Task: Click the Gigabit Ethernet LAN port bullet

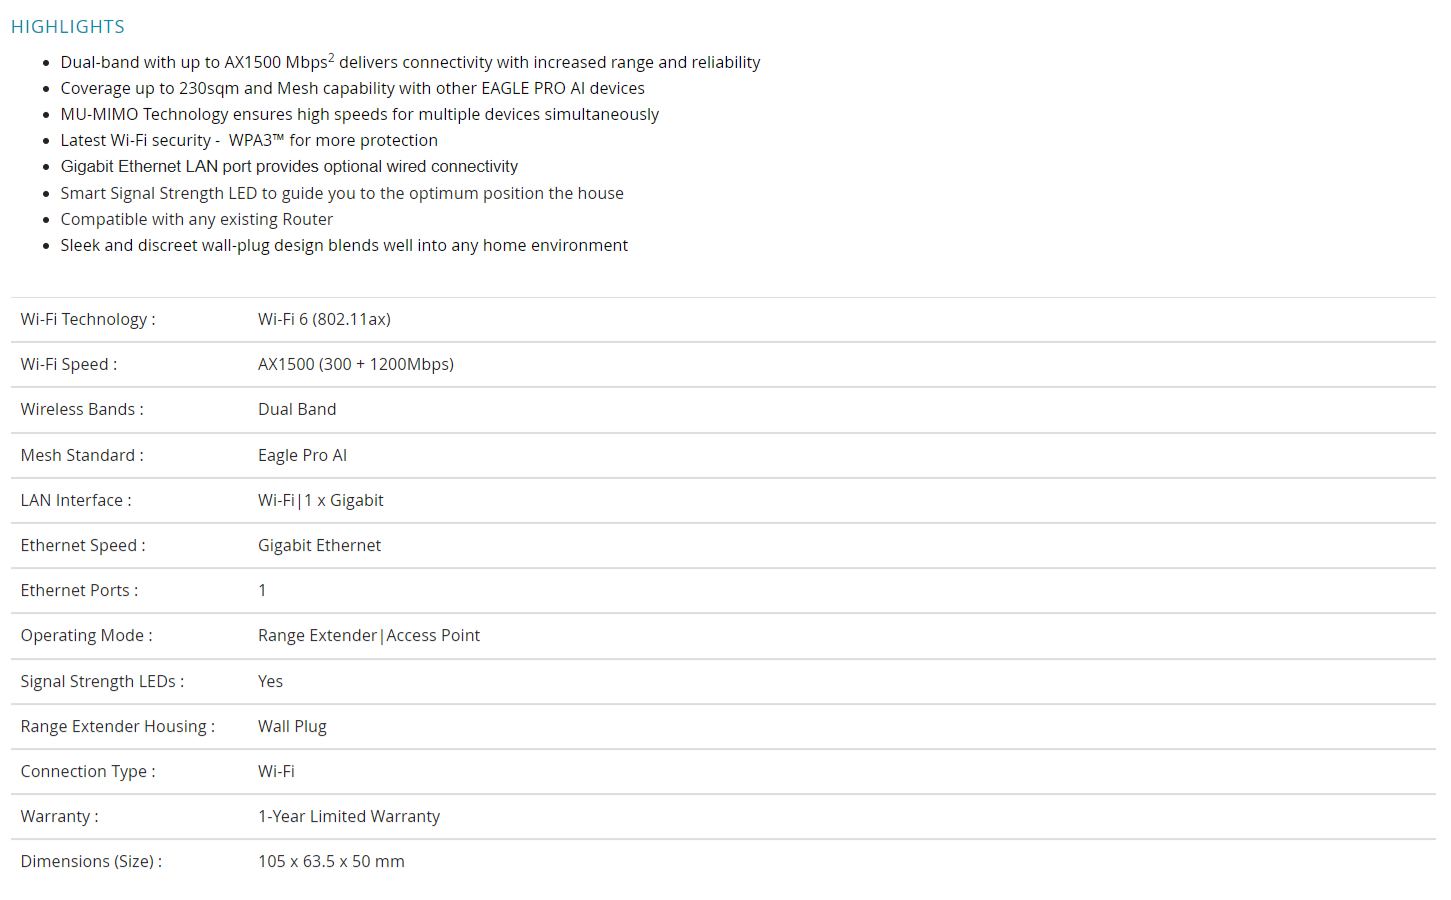Action: coord(289,166)
